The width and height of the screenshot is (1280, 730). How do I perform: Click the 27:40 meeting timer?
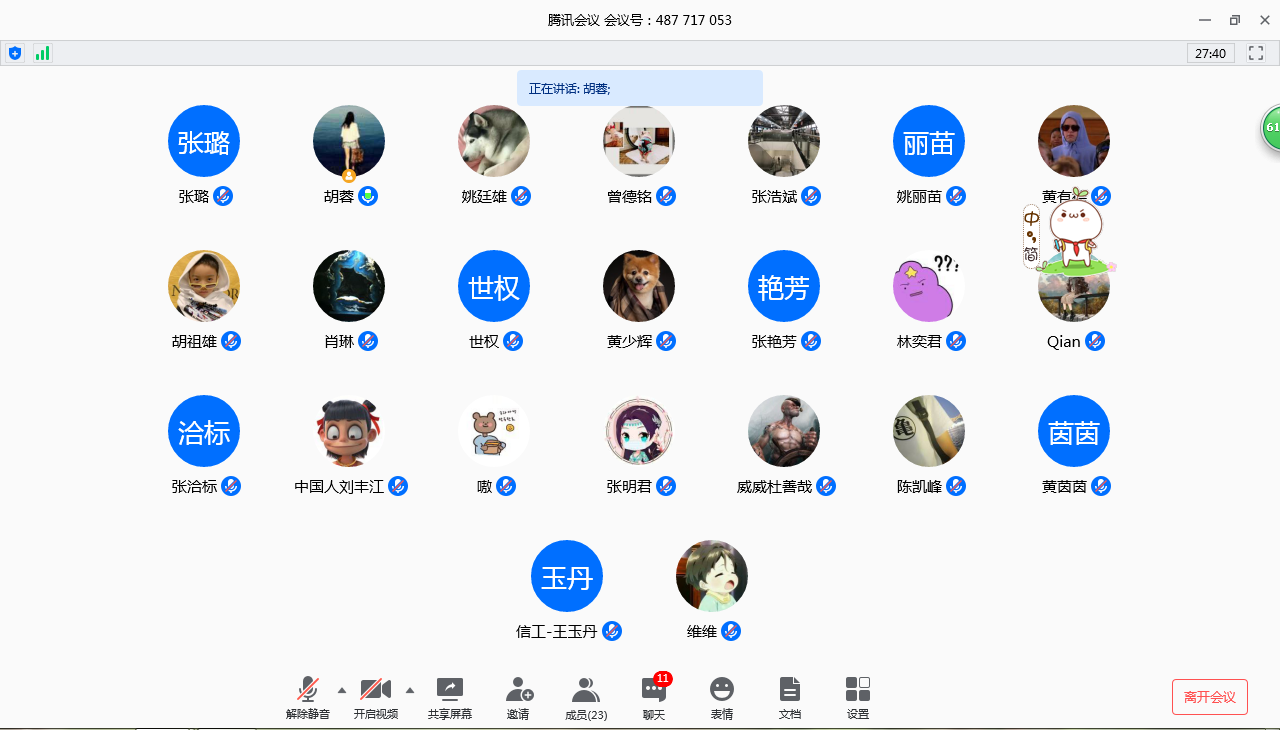tap(1211, 53)
